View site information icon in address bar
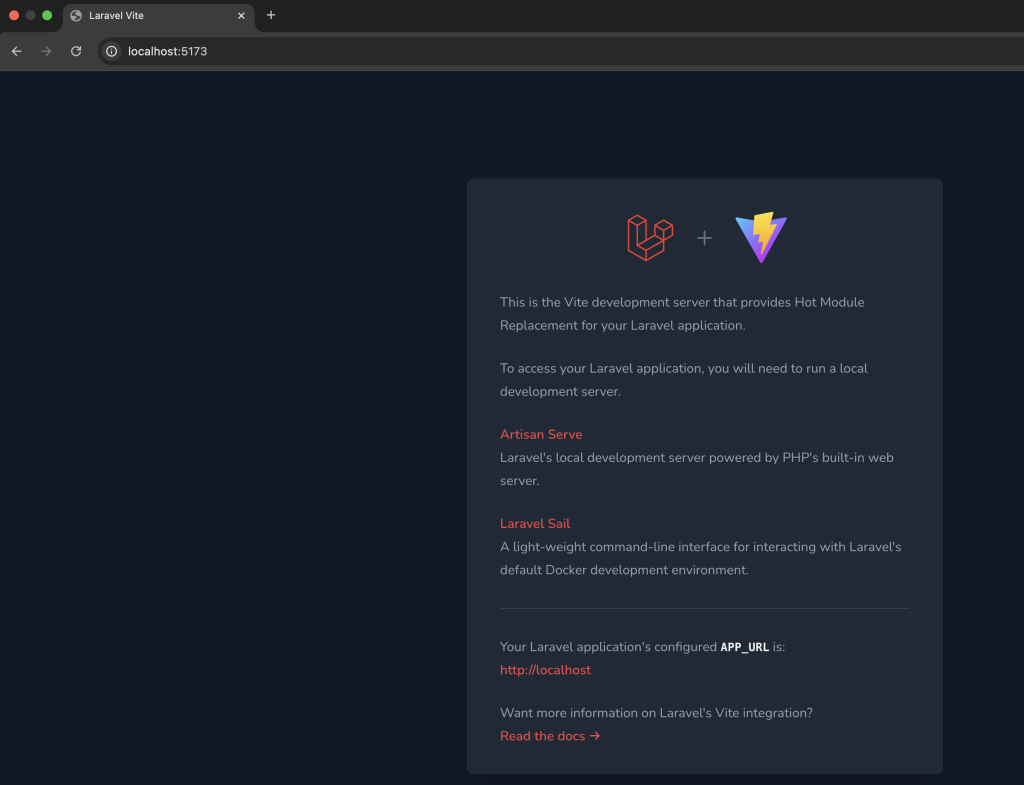The height and width of the screenshot is (785, 1024). [x=112, y=51]
